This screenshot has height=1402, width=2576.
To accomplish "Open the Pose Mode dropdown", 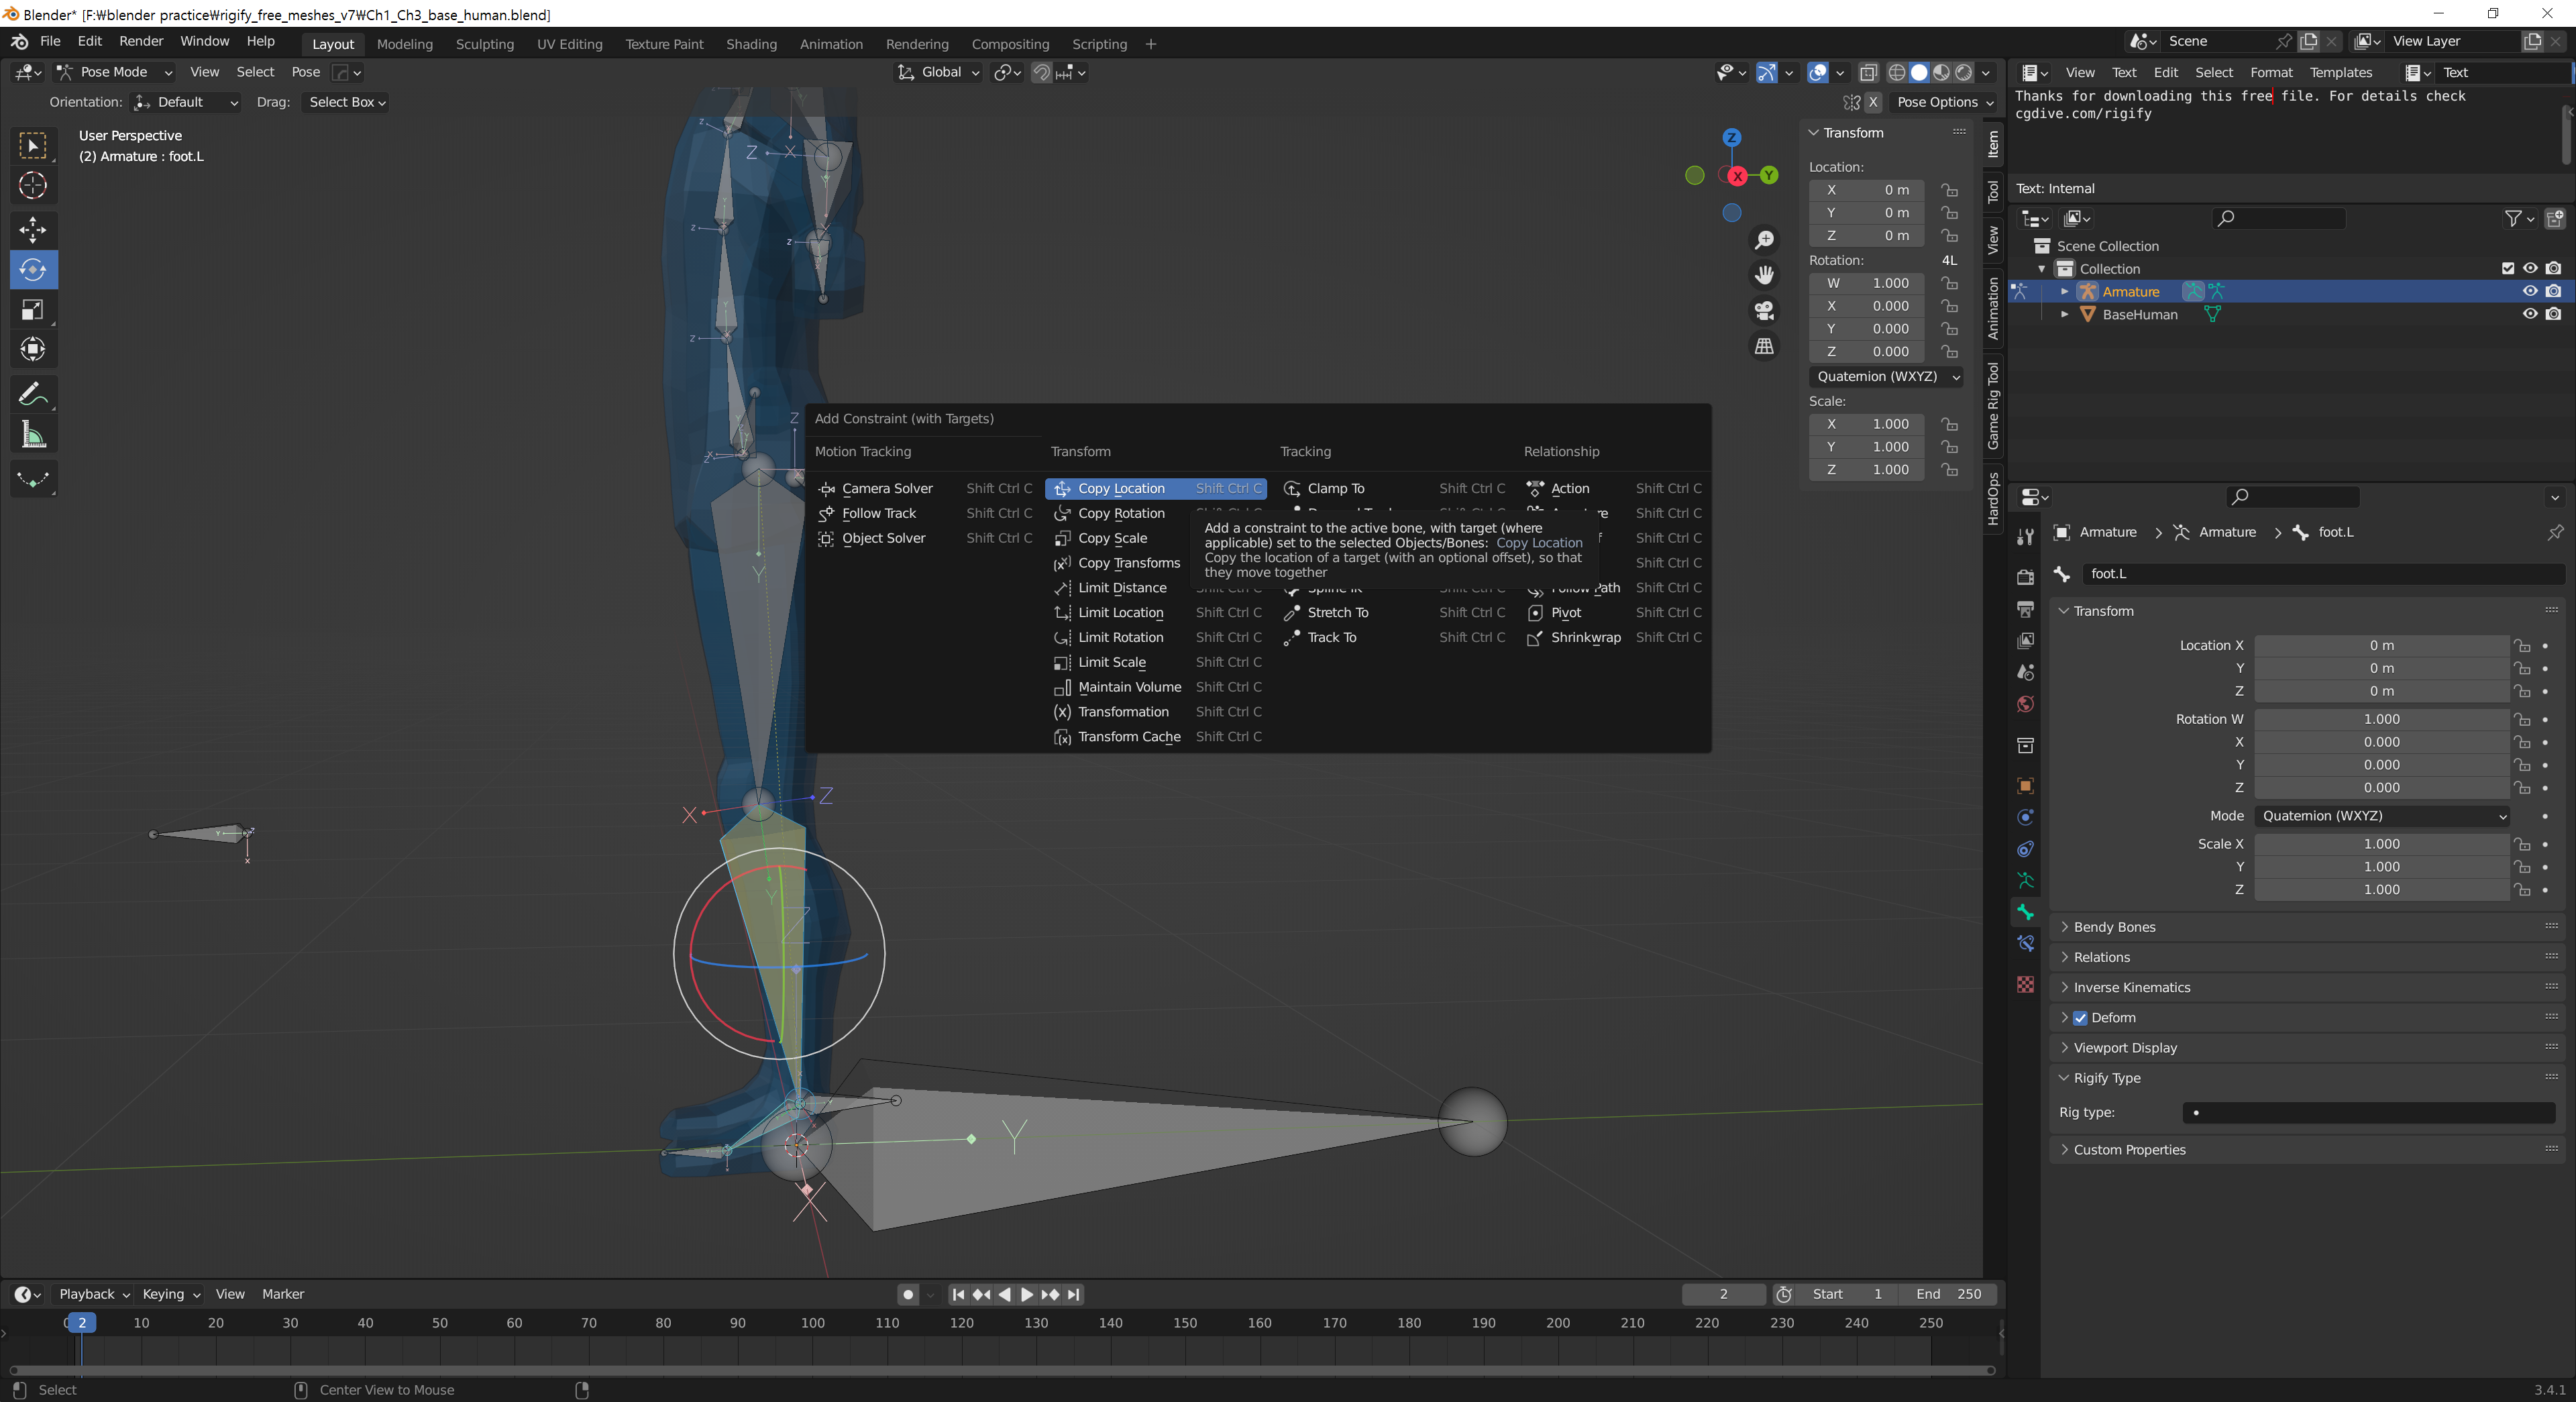I will (114, 72).
